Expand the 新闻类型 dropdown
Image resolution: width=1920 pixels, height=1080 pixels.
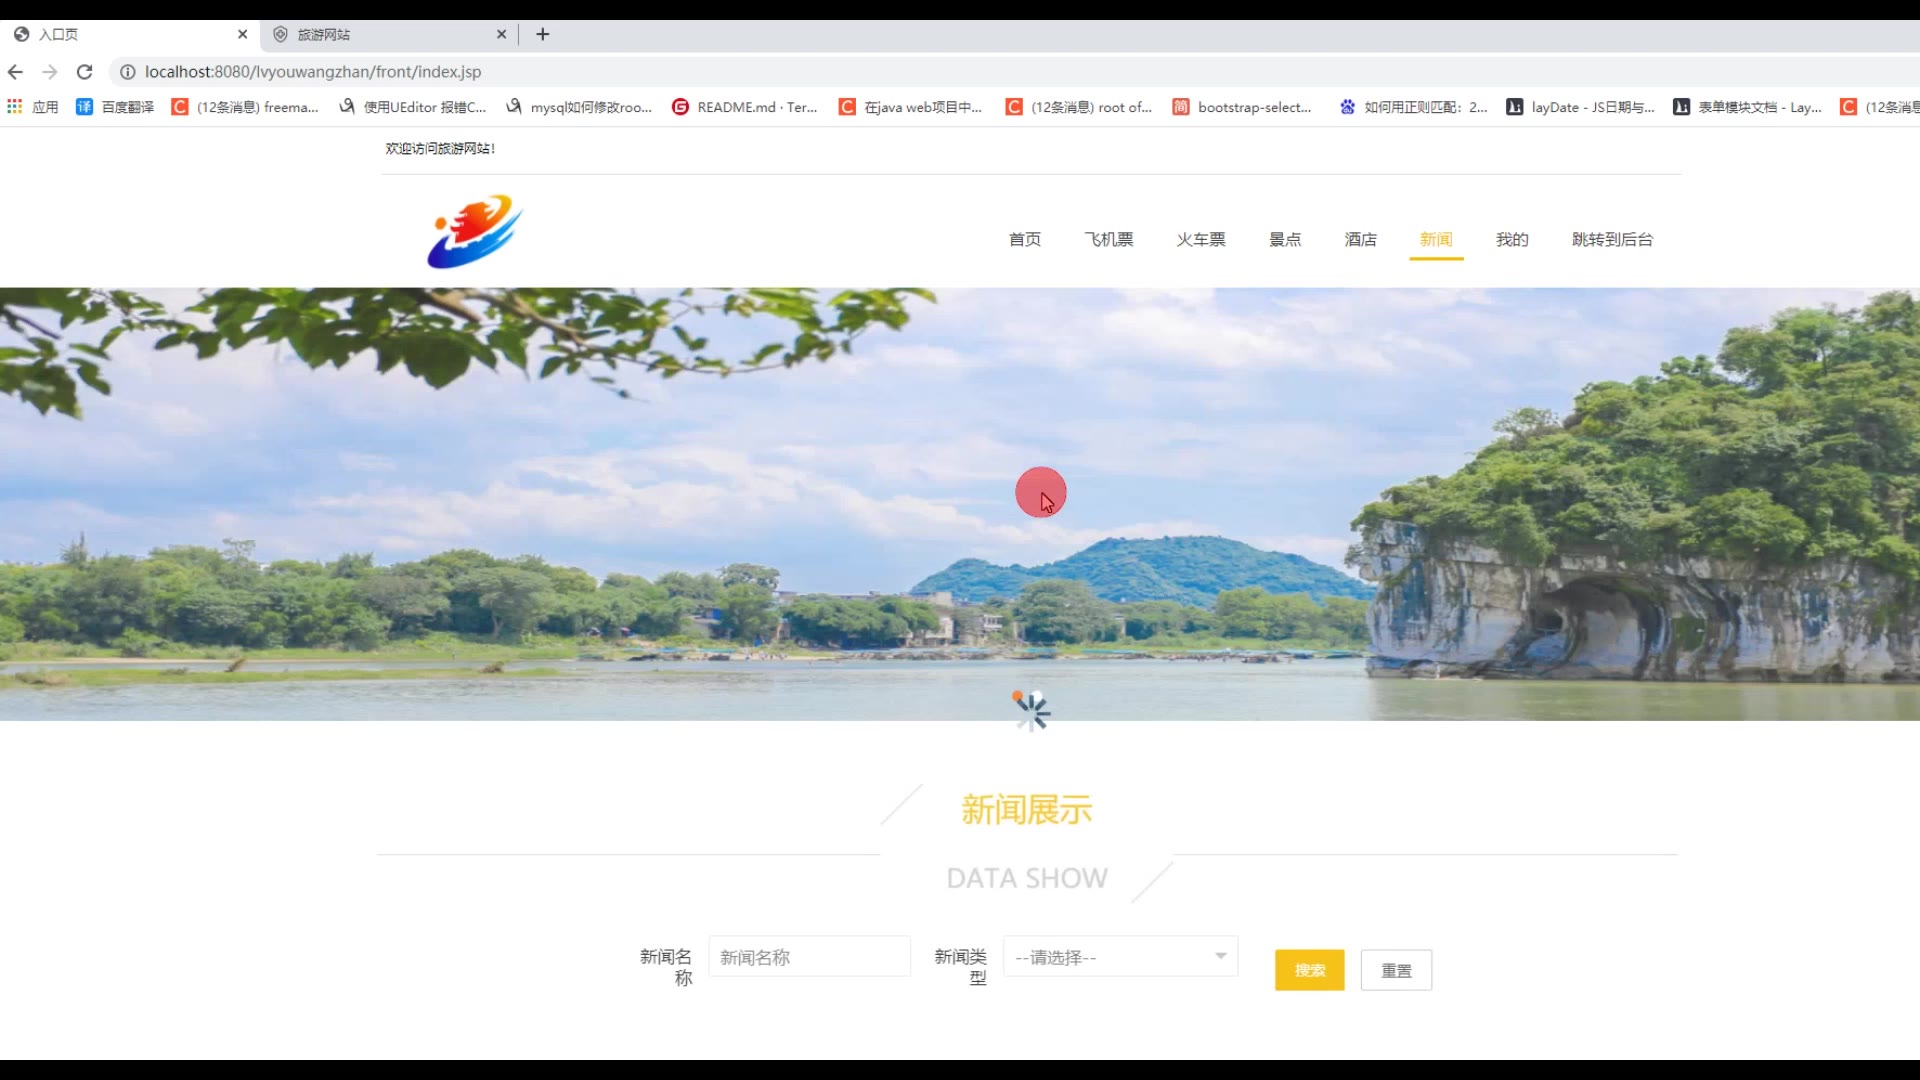click(1120, 957)
